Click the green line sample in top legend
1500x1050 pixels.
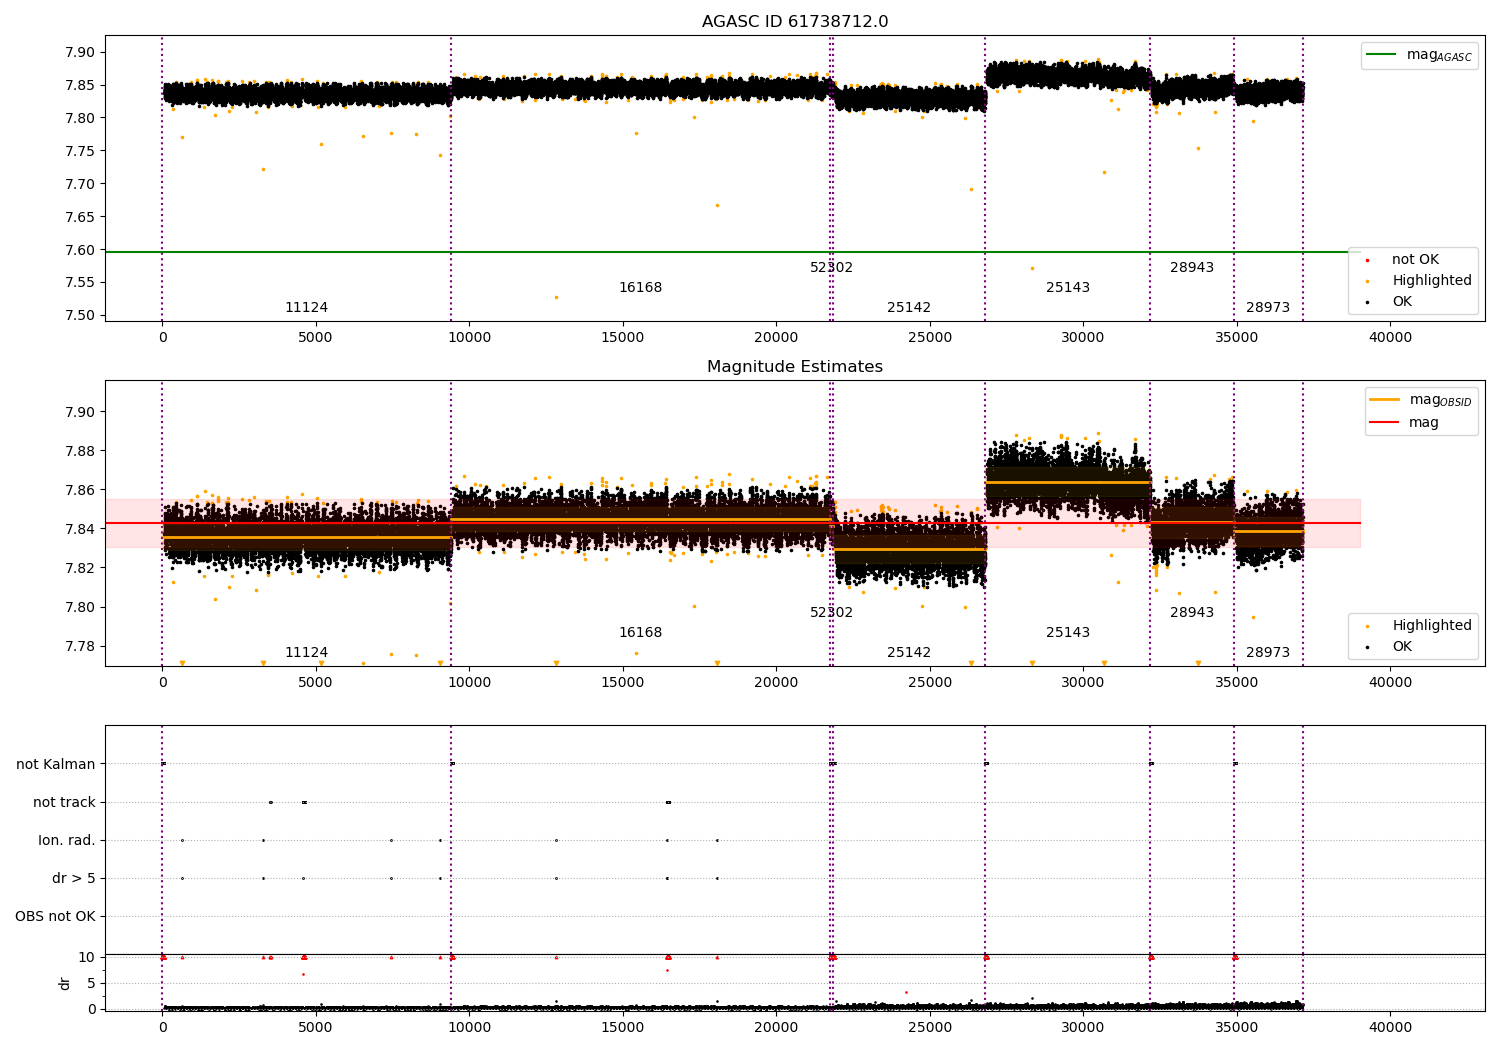click(x=1383, y=55)
